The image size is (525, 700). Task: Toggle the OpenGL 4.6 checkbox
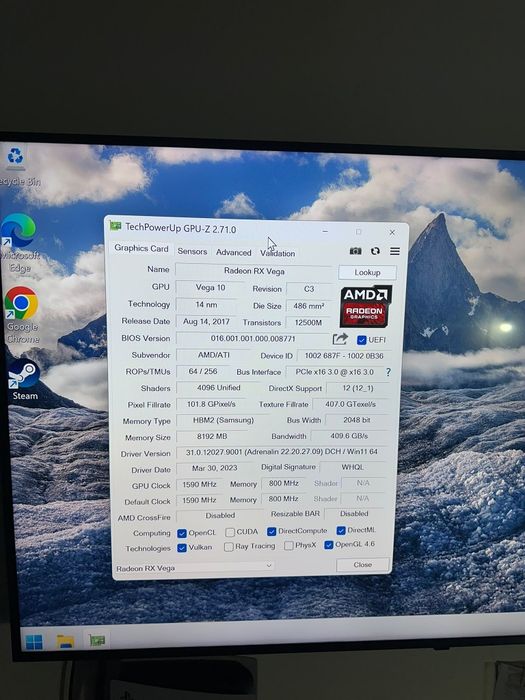coord(329,545)
